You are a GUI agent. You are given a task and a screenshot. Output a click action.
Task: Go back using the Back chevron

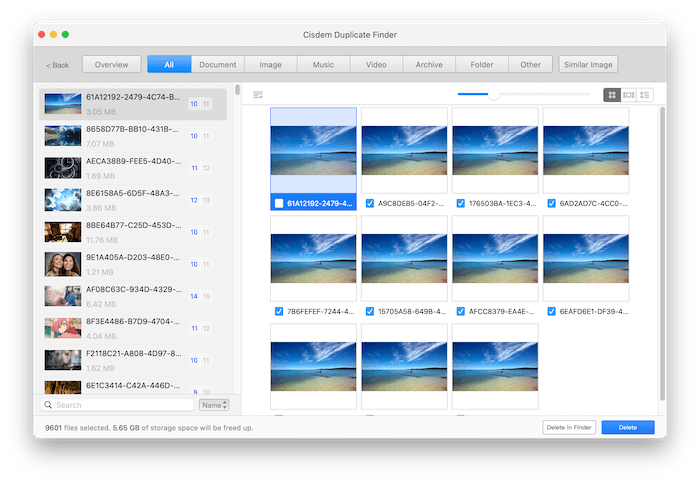pos(57,65)
